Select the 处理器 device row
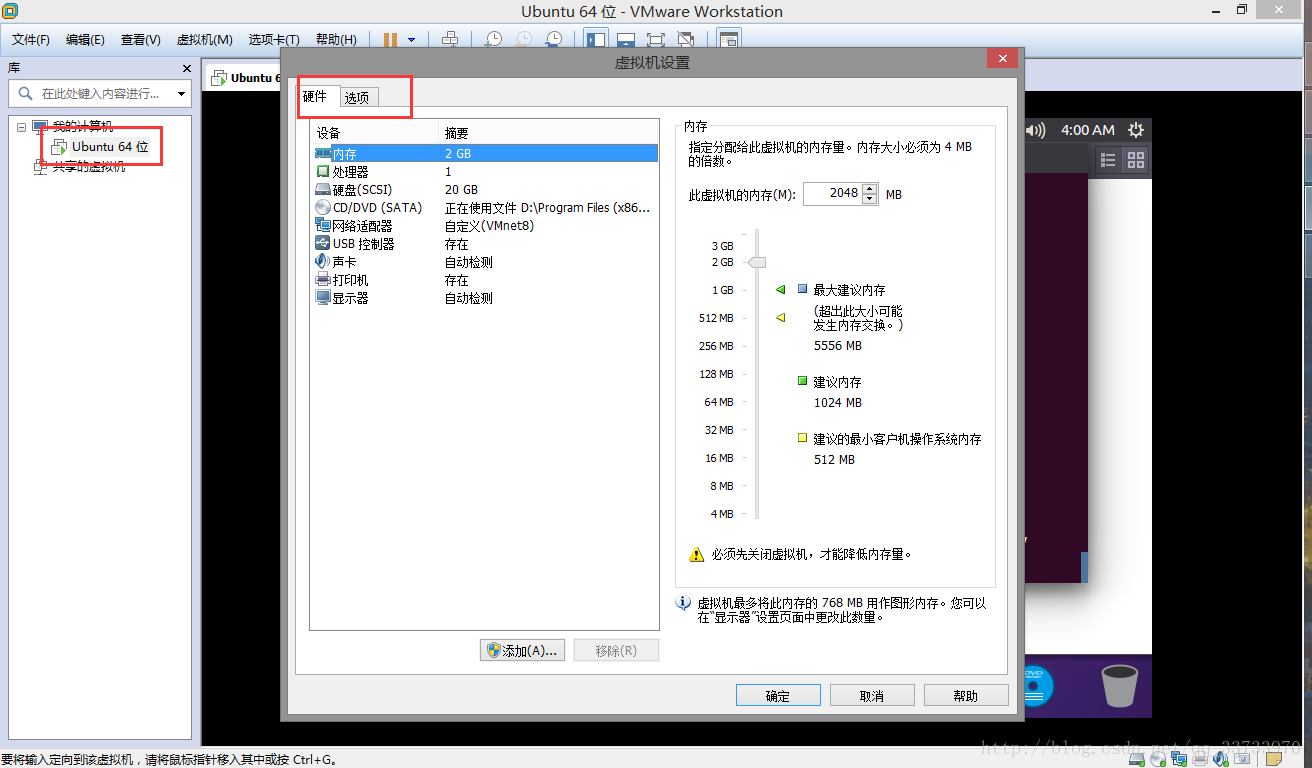The height and width of the screenshot is (768, 1312). [485, 172]
